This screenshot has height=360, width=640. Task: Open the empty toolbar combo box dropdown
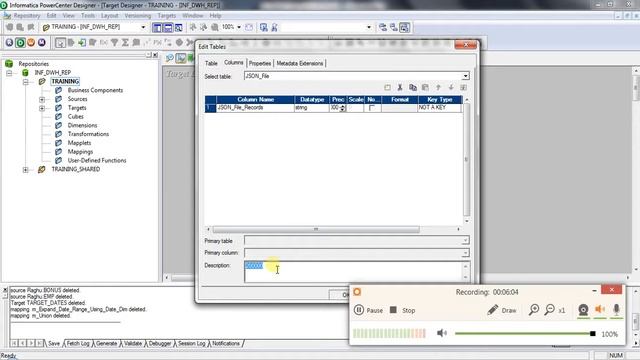click(369, 27)
